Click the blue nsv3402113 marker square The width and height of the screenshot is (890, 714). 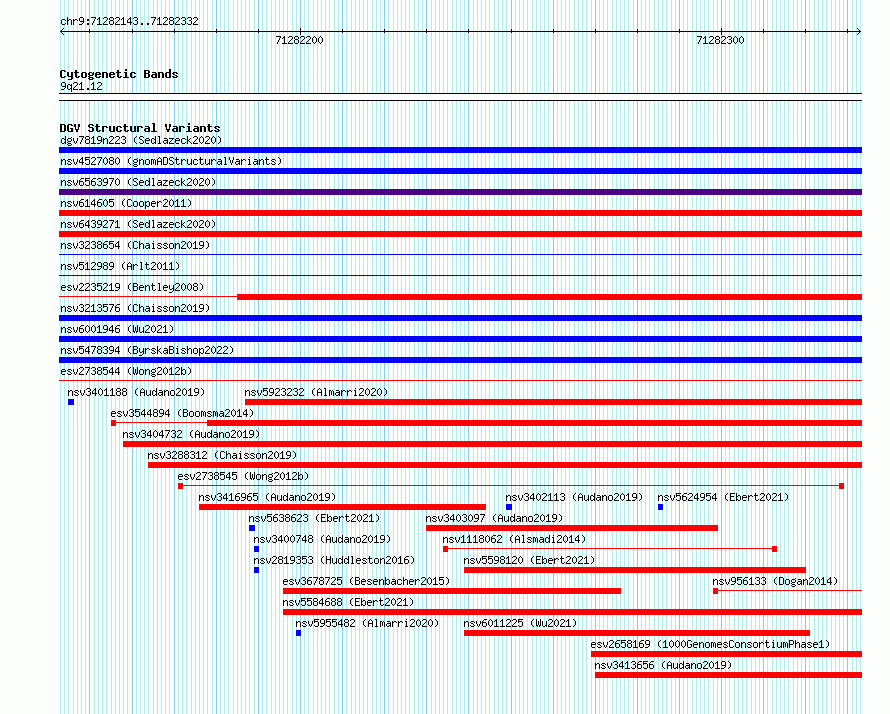tap(509, 507)
